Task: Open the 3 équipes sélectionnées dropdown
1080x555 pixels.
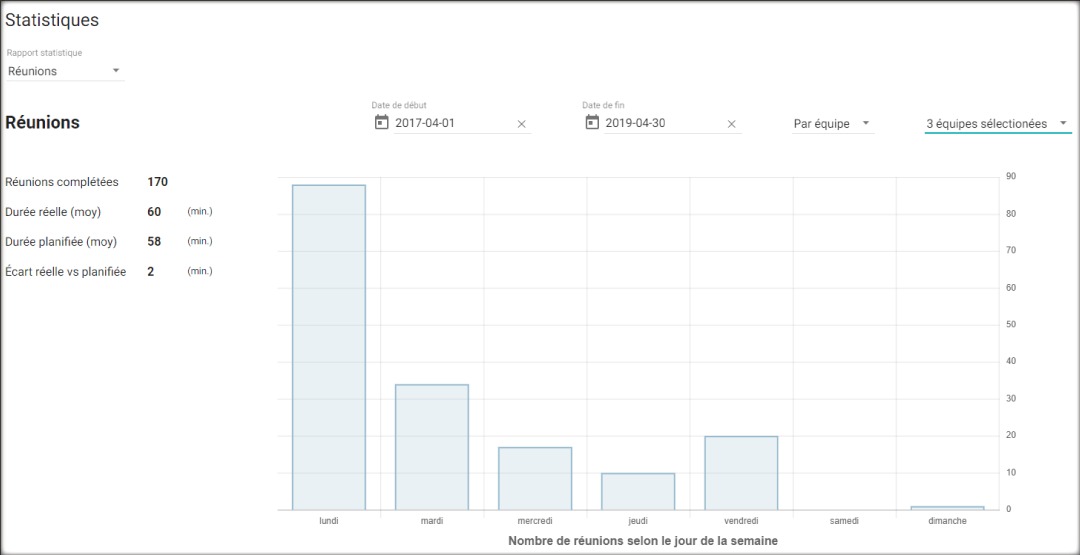Action: tap(997, 124)
